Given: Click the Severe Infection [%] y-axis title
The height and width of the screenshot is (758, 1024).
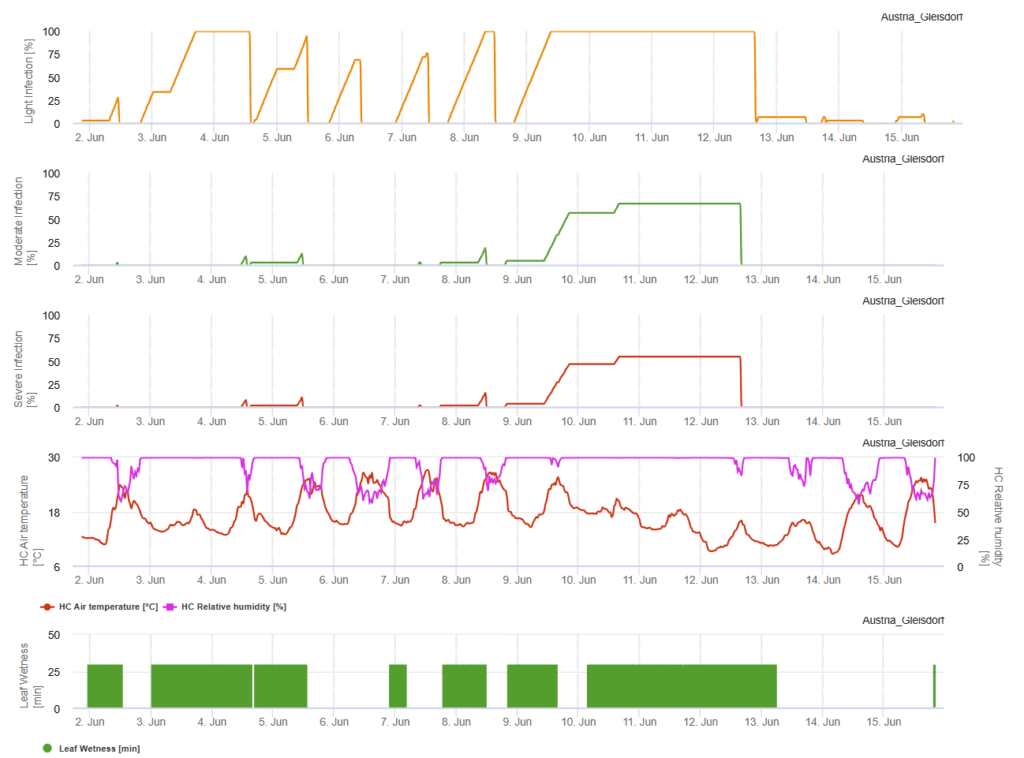Looking at the screenshot, I should click(24, 361).
